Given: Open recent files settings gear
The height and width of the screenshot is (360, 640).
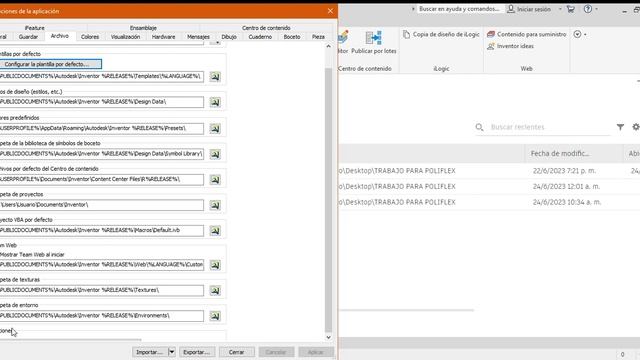Looking at the screenshot, I should [636, 127].
